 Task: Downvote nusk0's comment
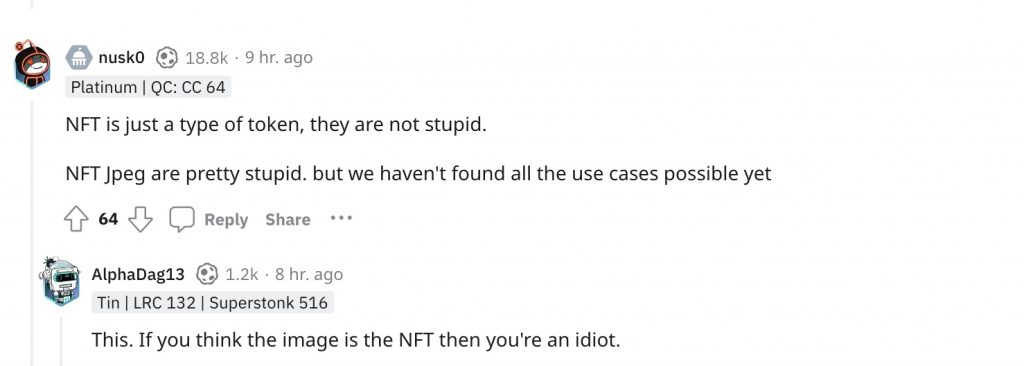click(140, 220)
